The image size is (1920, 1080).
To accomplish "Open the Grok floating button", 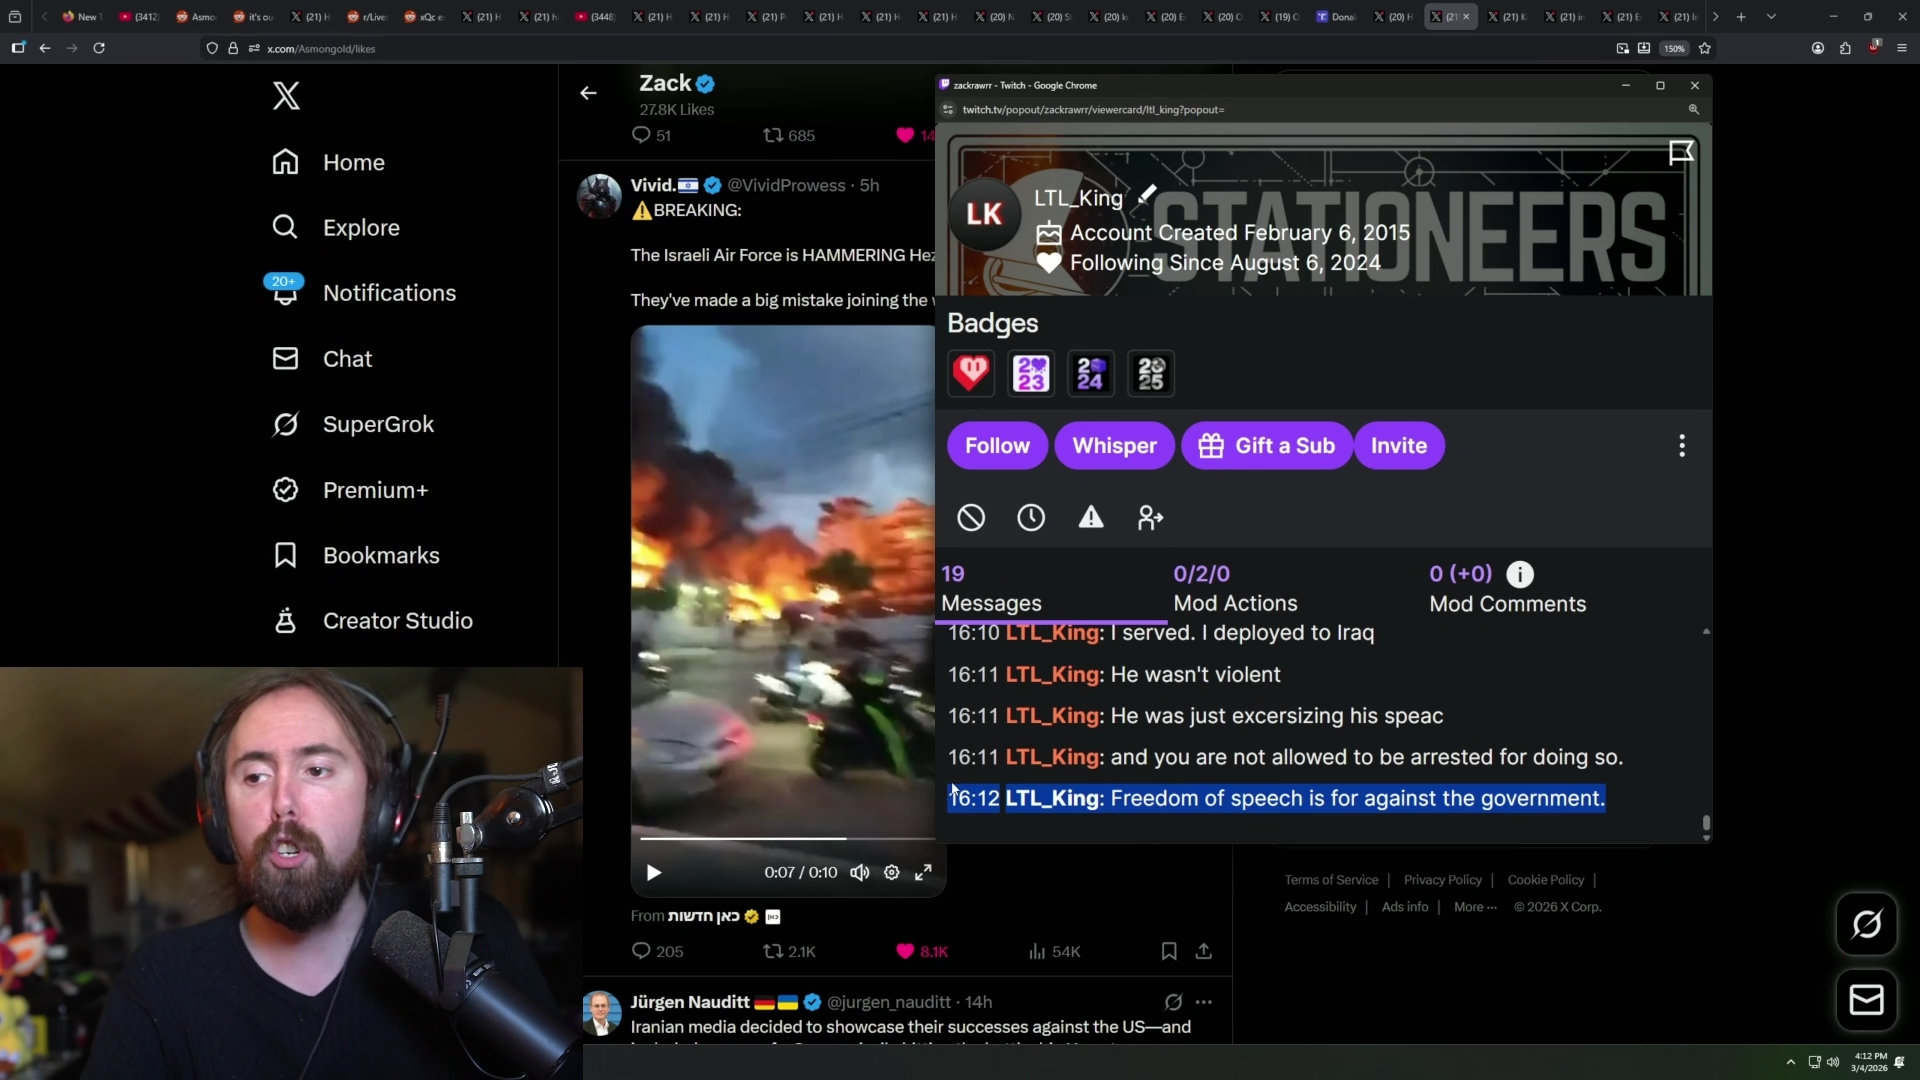I will pyautogui.click(x=1866, y=924).
